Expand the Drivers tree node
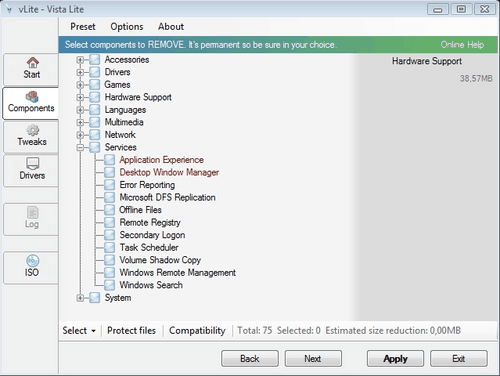Viewport: 500px width, 376px height. (80, 72)
